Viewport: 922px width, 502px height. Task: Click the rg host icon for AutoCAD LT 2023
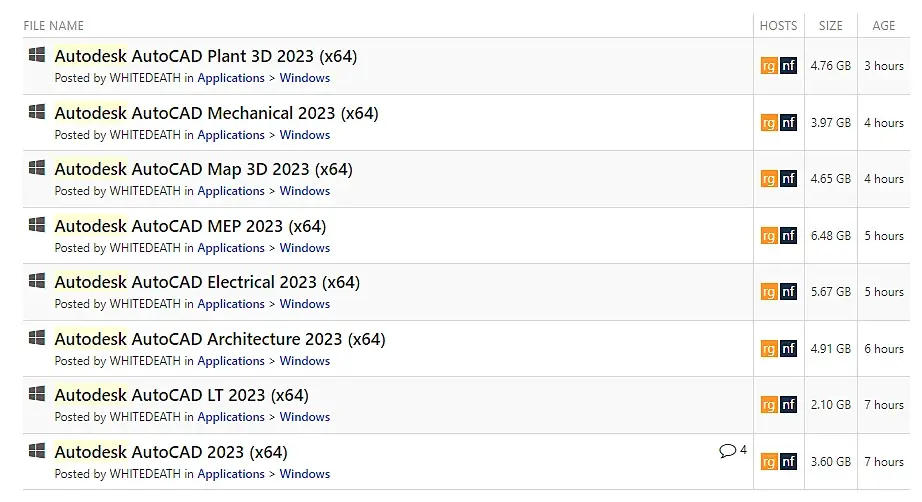(x=769, y=405)
